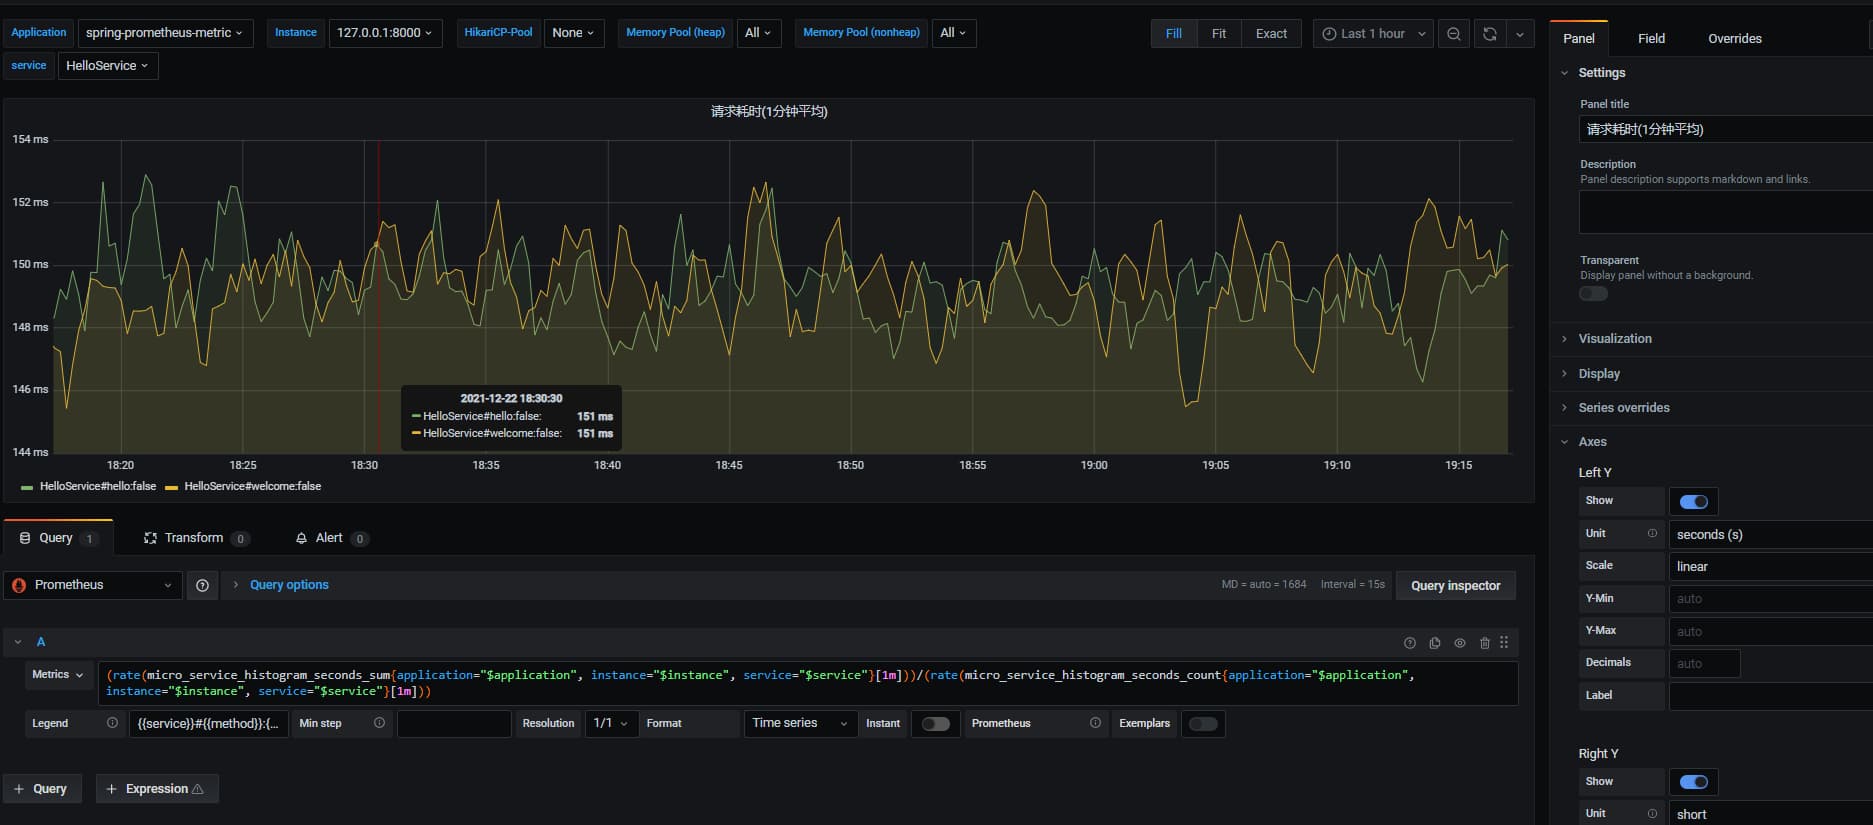This screenshot has width=1873, height=825.
Task: Expand the Visualization section
Action: (x=1614, y=339)
